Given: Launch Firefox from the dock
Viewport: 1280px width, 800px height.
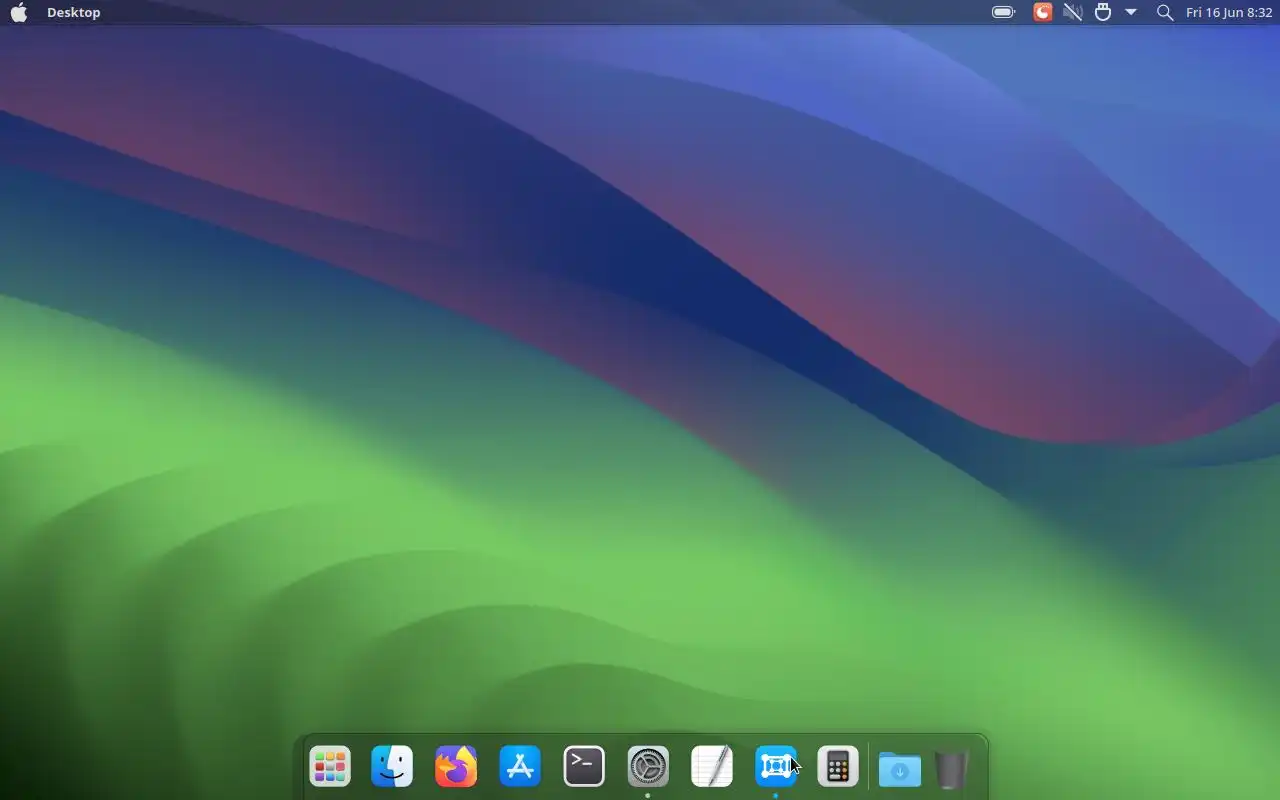Looking at the screenshot, I should point(456,767).
